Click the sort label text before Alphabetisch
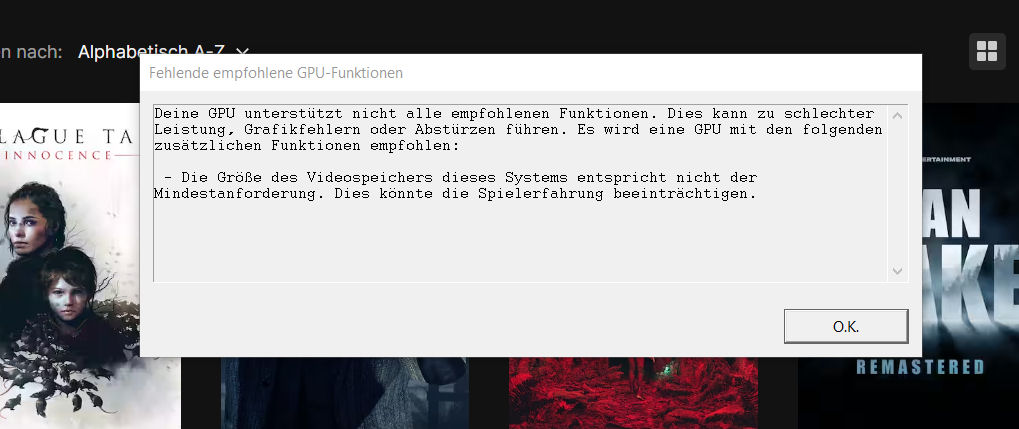 [31, 52]
